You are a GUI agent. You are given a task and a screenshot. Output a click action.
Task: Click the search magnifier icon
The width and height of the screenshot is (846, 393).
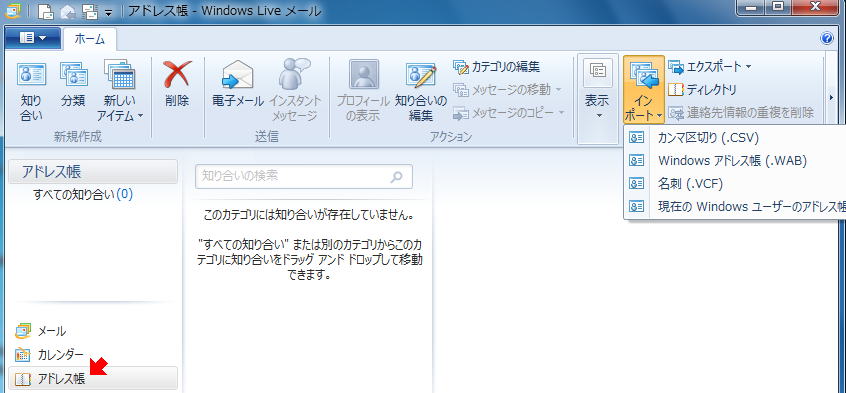click(397, 177)
